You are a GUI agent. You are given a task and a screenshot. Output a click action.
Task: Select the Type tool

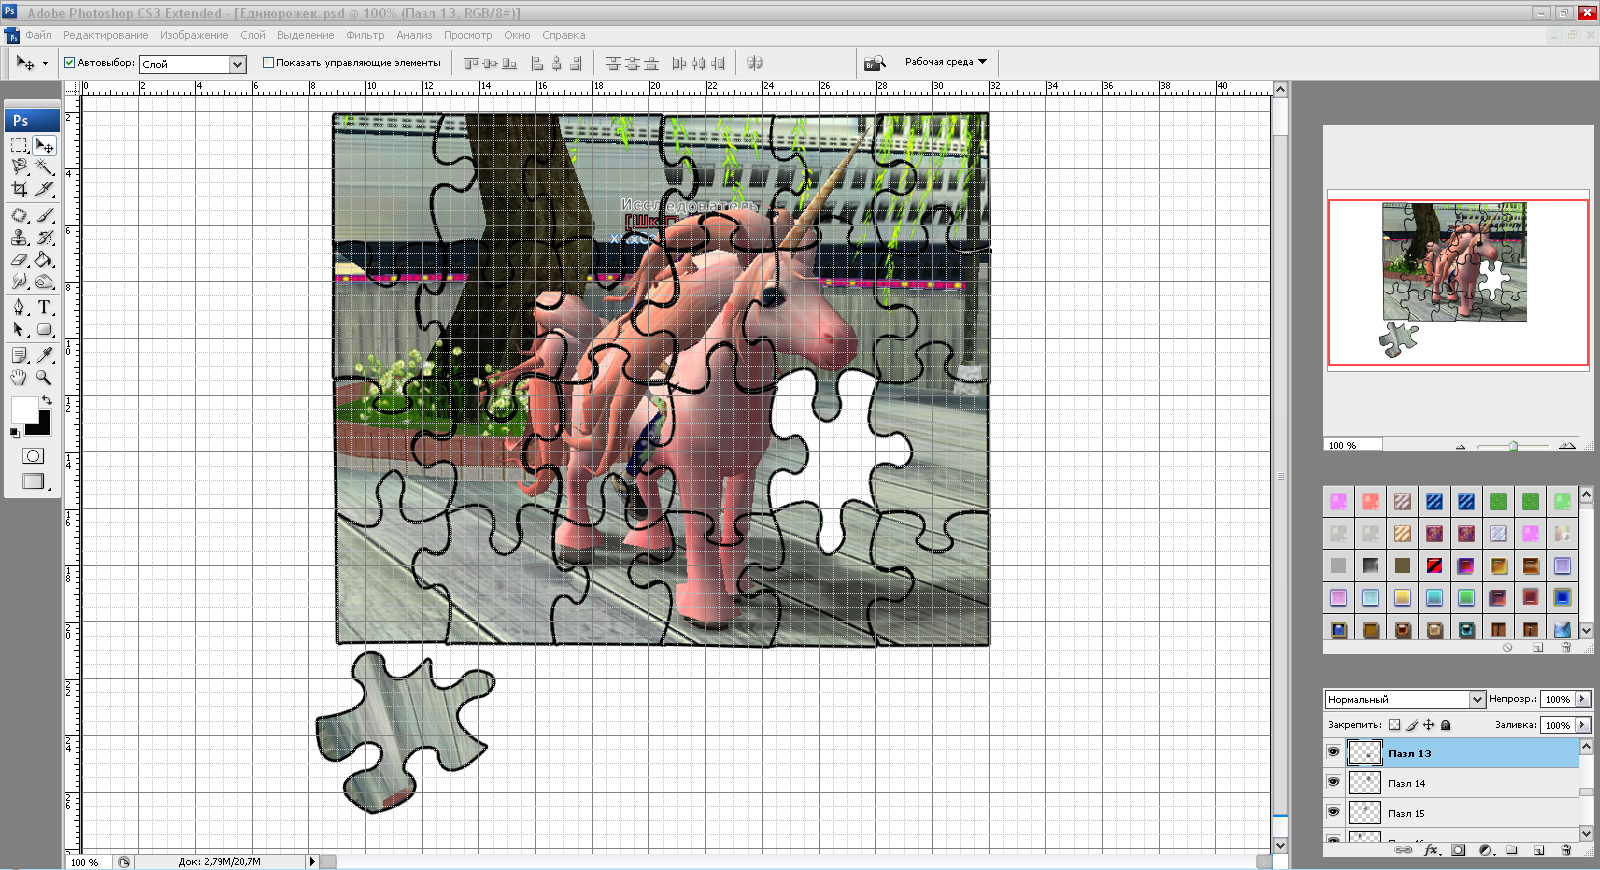tap(44, 308)
